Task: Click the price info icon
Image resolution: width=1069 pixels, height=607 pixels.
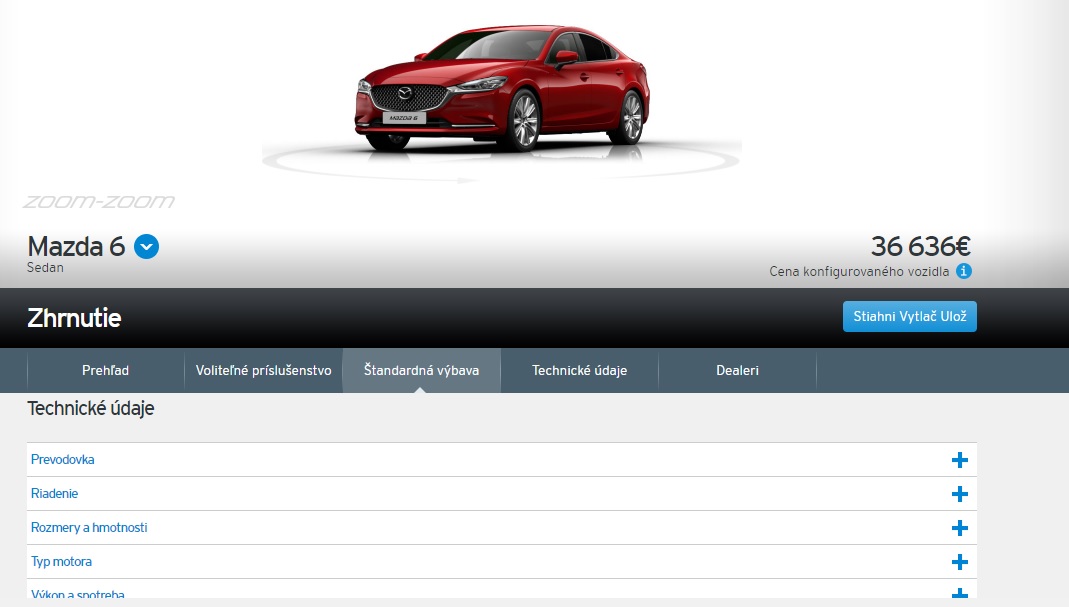Action: (964, 271)
